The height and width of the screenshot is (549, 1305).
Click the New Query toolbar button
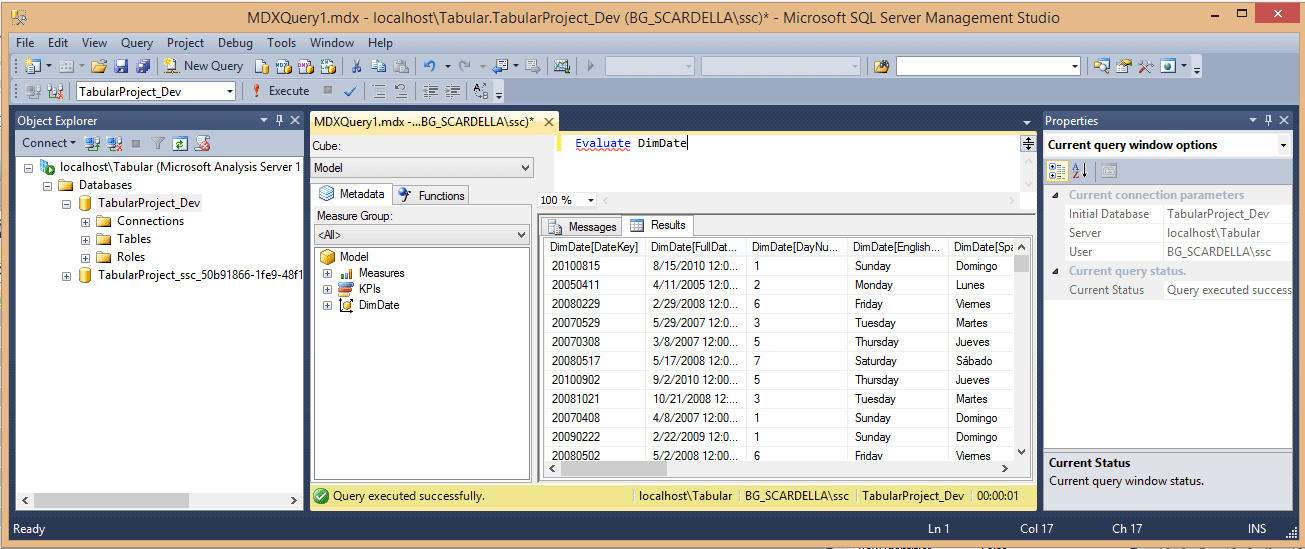[204, 66]
